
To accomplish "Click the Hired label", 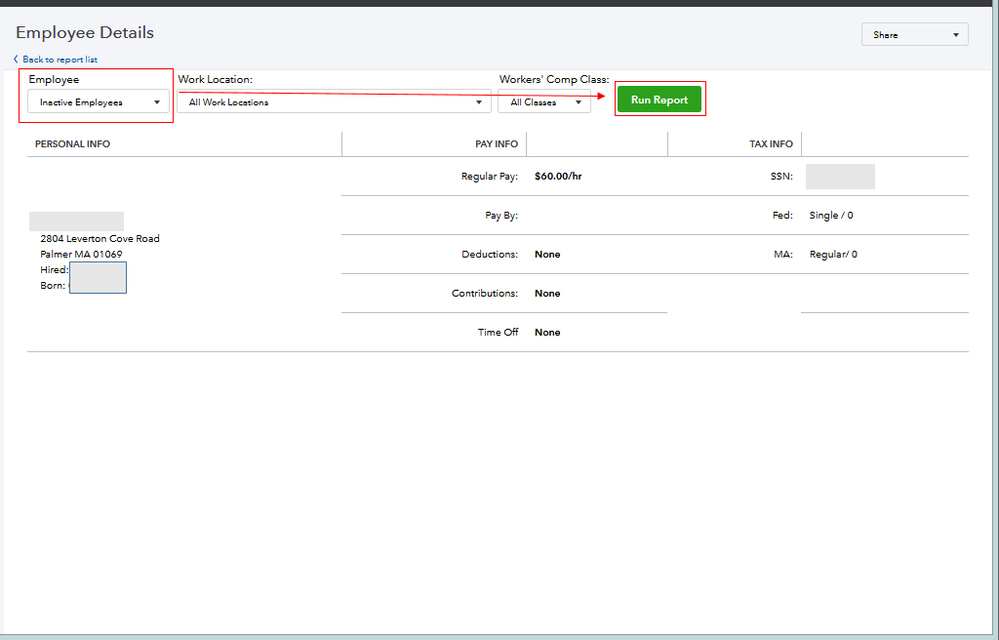I will (54, 269).
